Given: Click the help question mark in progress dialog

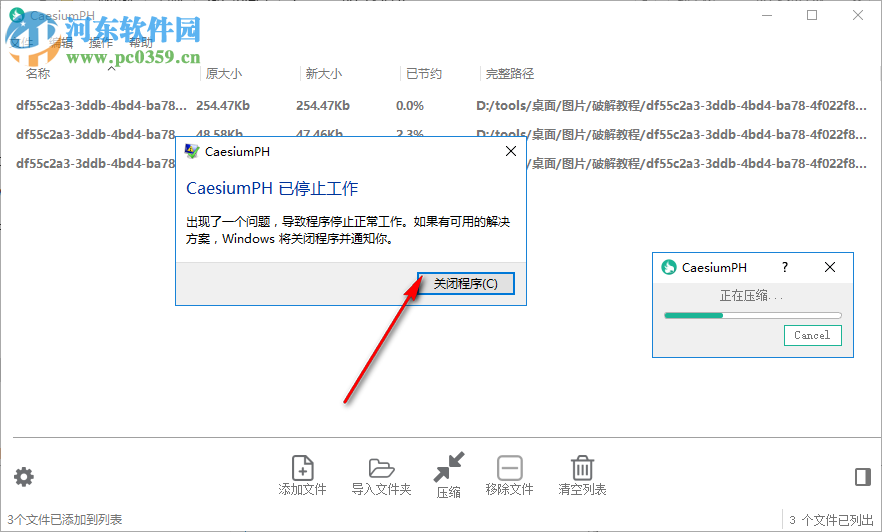Looking at the screenshot, I should tap(785, 267).
